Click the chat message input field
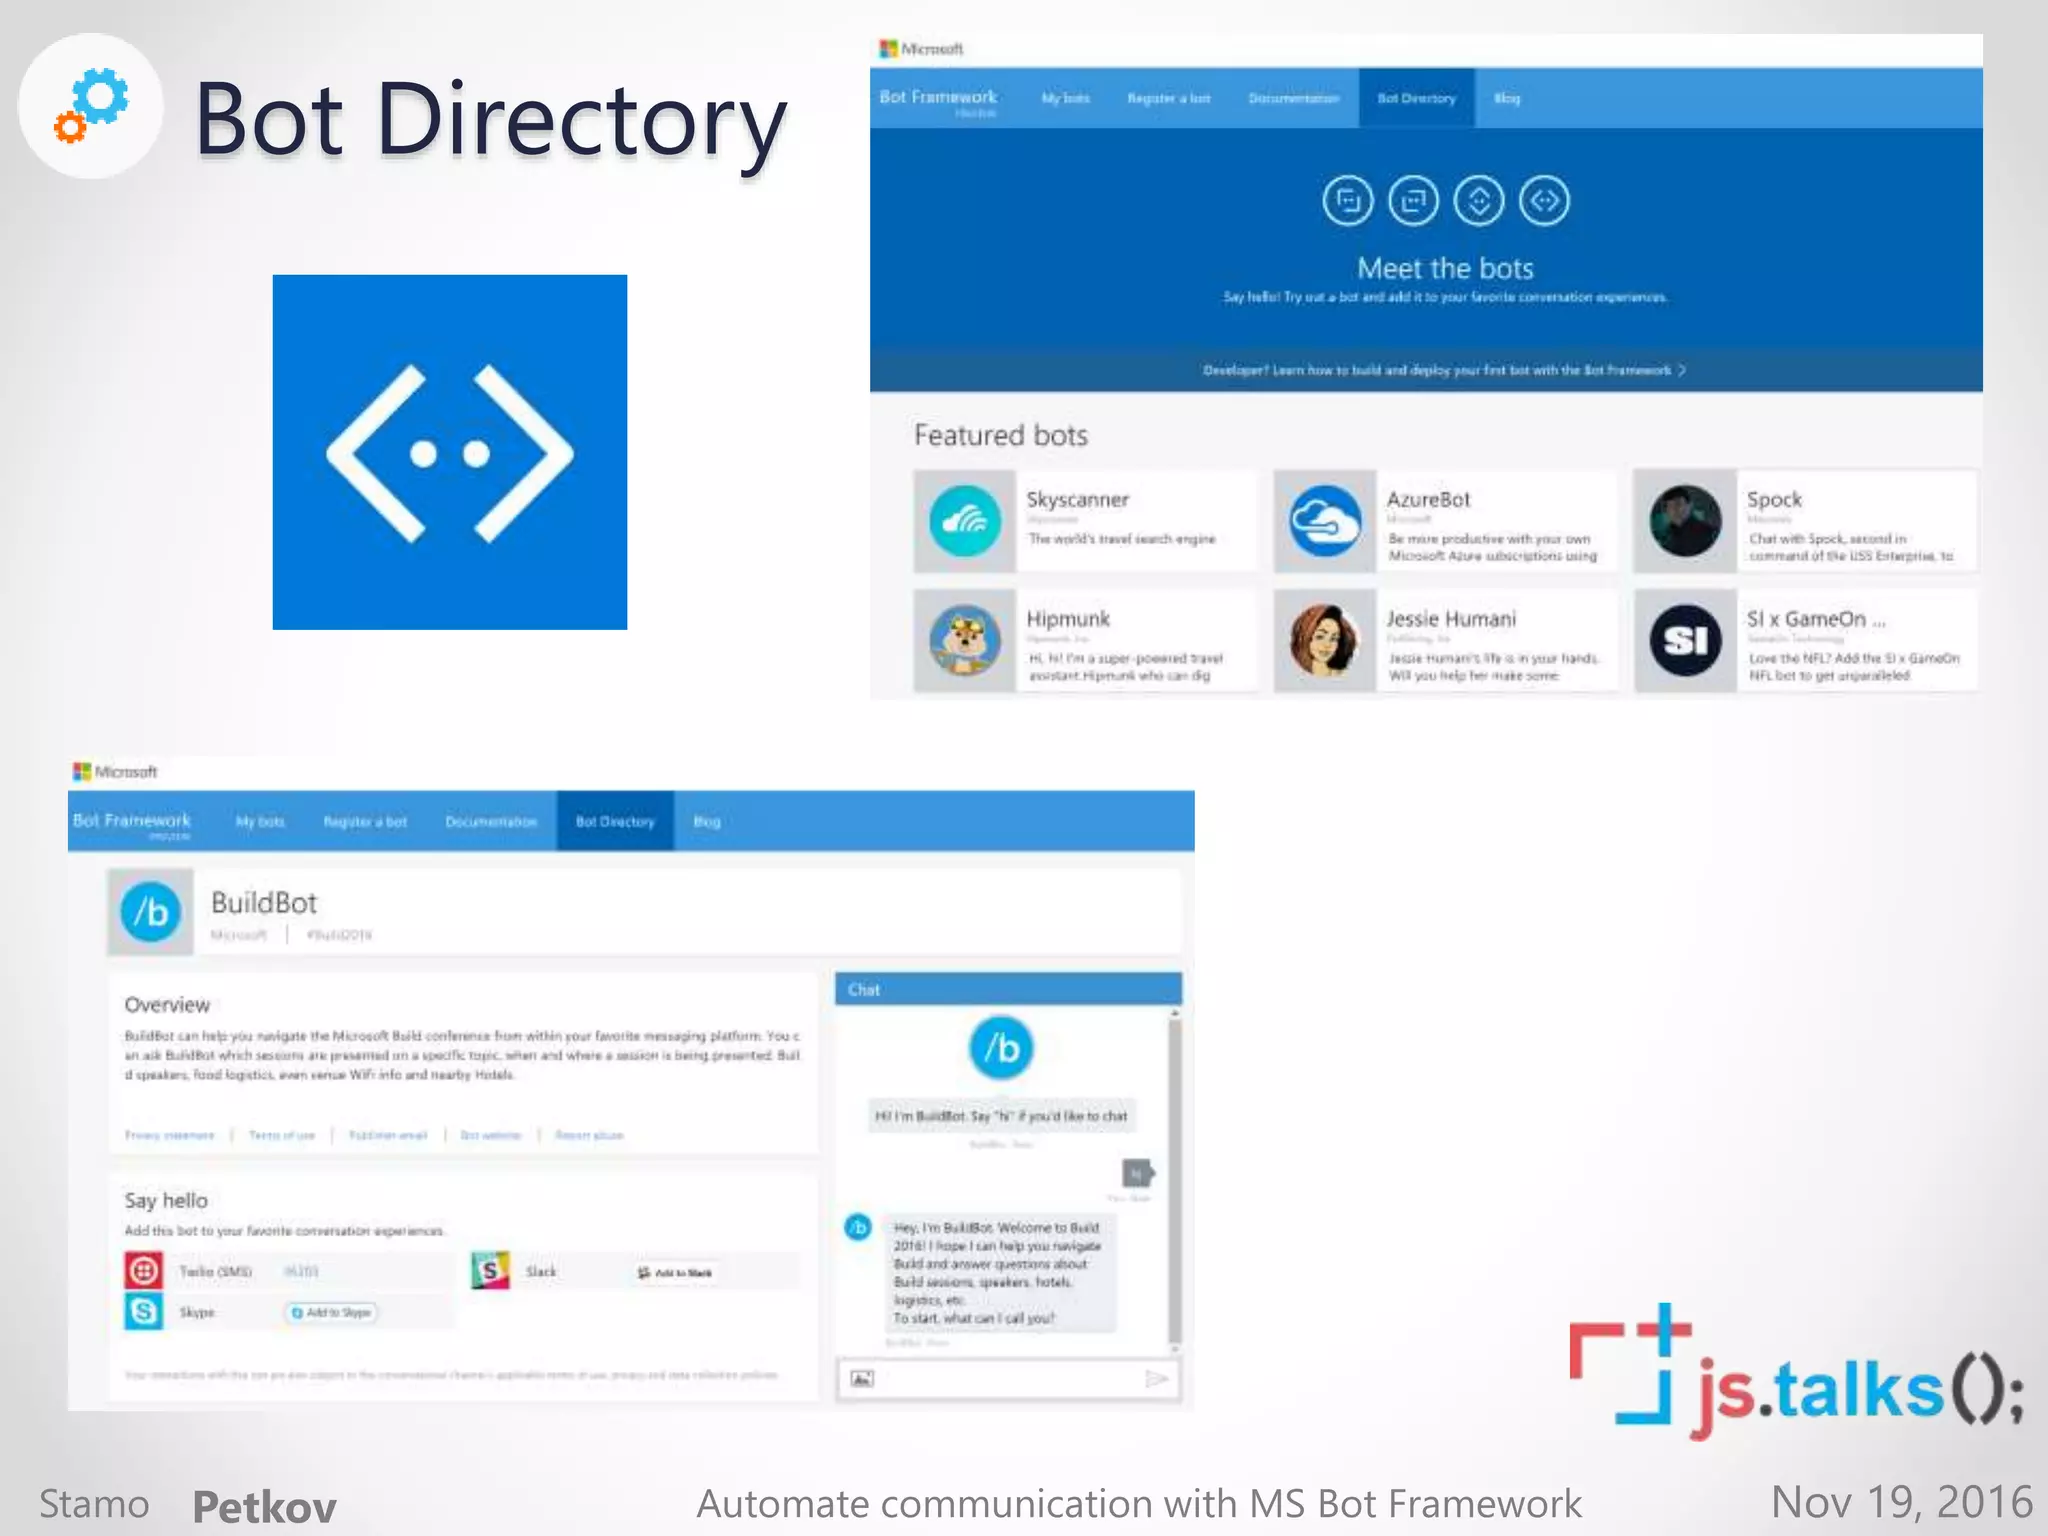Image resolution: width=2048 pixels, height=1536 pixels. pos(1008,1379)
